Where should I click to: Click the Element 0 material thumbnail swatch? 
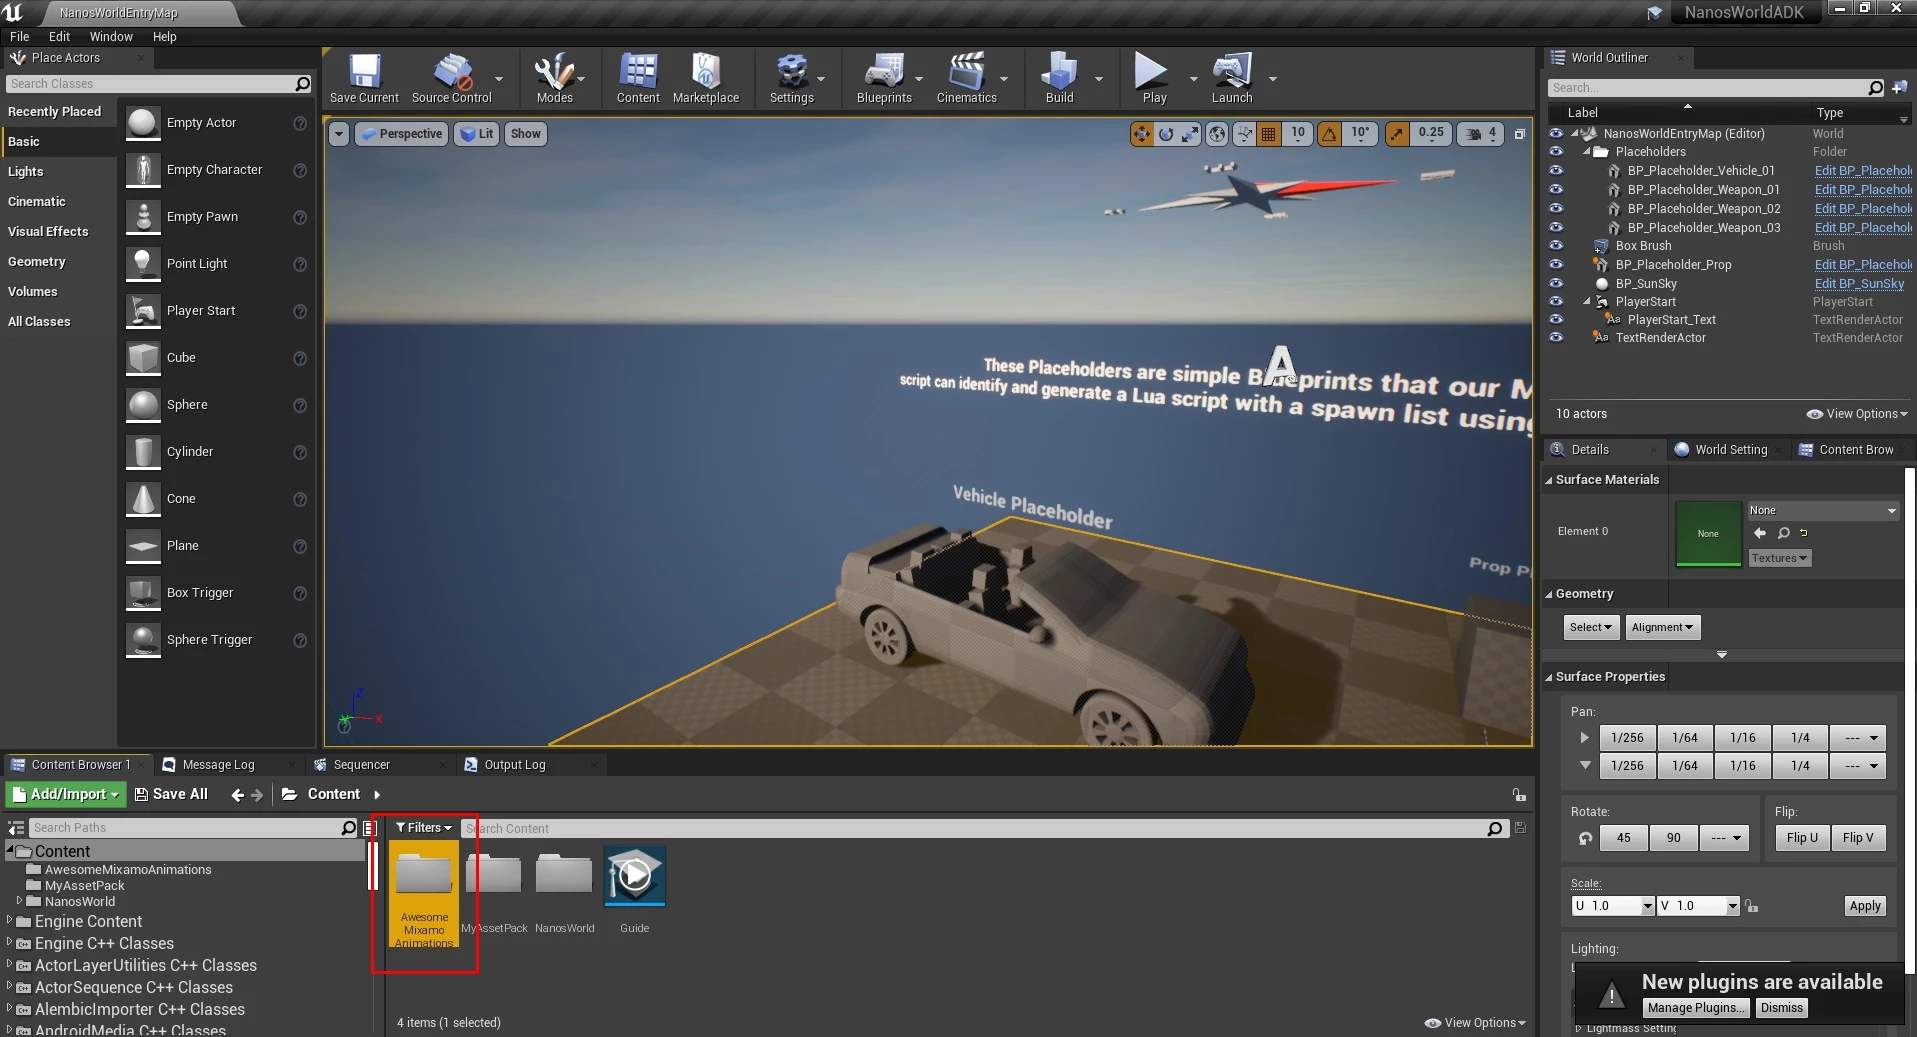click(1708, 533)
